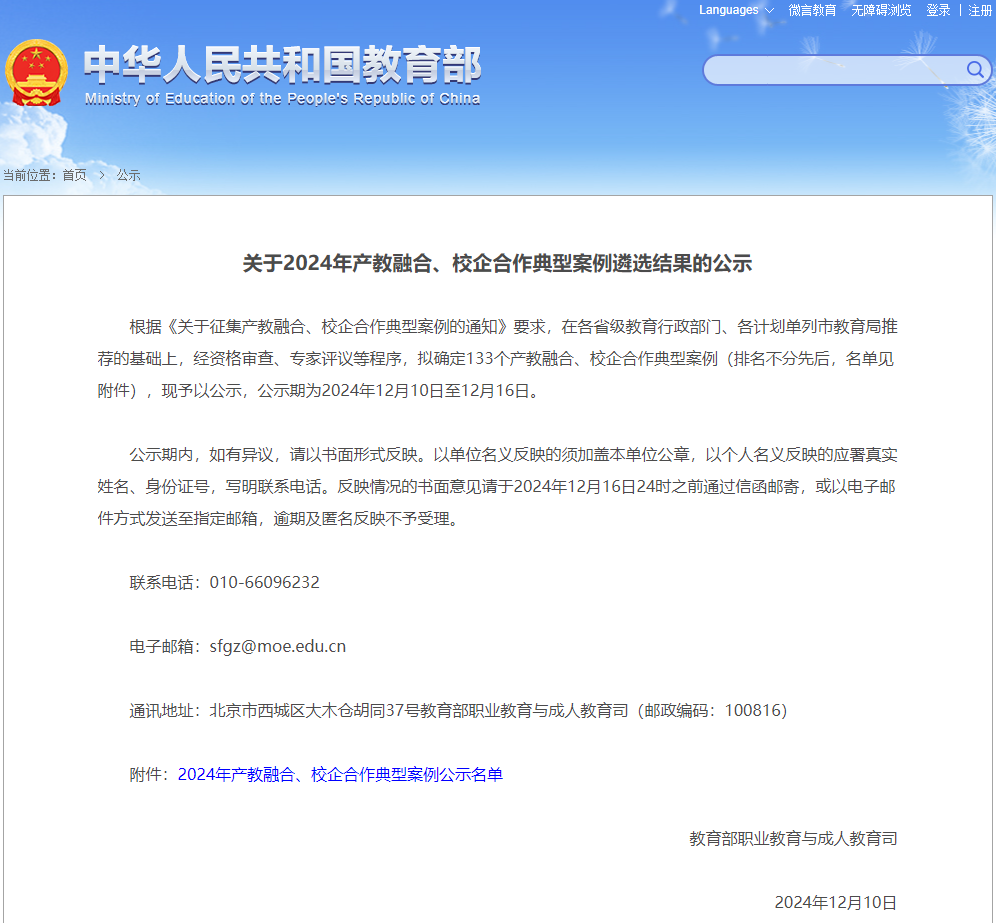Click the signature 教育部职业教育与成人教育司

[x=793, y=839]
